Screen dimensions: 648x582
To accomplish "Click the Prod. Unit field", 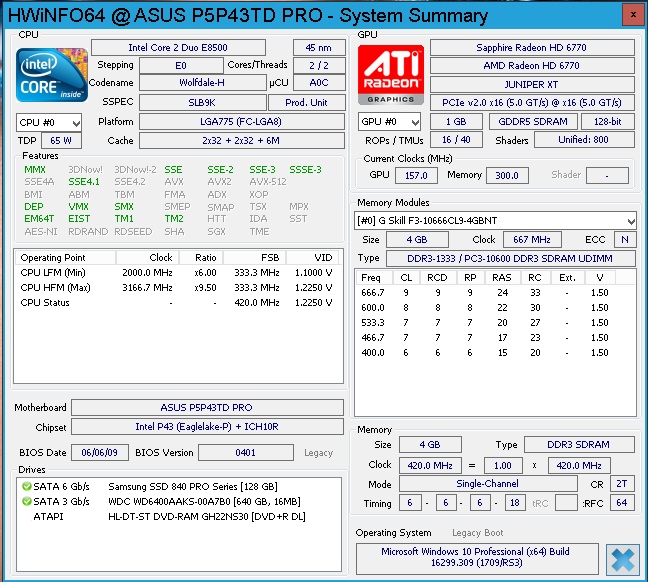I will pos(307,103).
